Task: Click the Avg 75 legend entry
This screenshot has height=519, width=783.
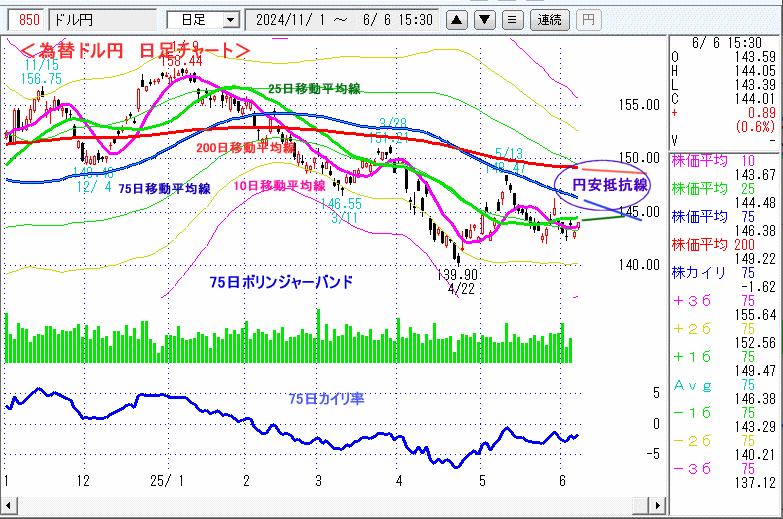Action: click(714, 385)
